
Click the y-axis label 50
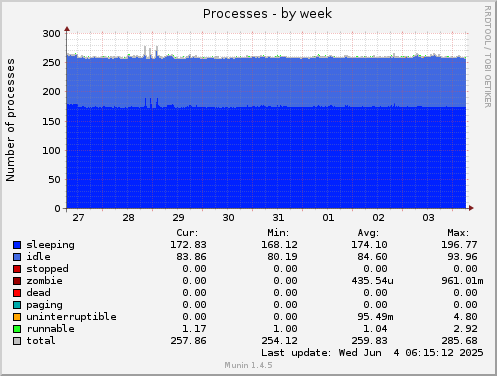pyautogui.click(x=54, y=180)
